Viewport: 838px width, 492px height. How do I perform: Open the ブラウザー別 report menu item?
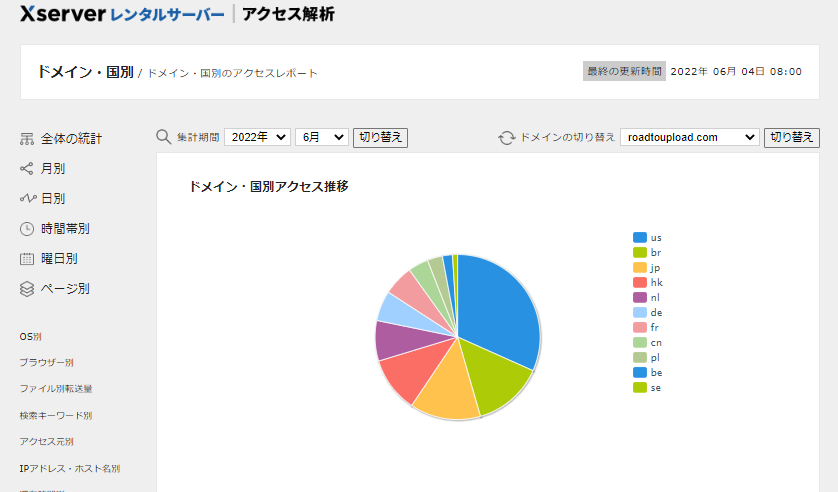[46, 362]
